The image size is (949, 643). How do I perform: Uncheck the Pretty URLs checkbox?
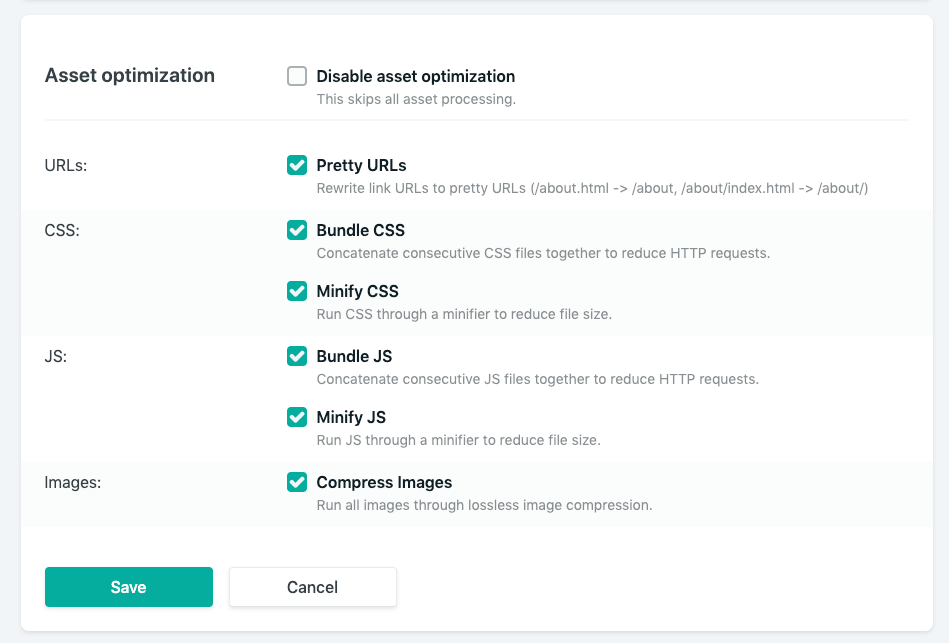click(297, 165)
